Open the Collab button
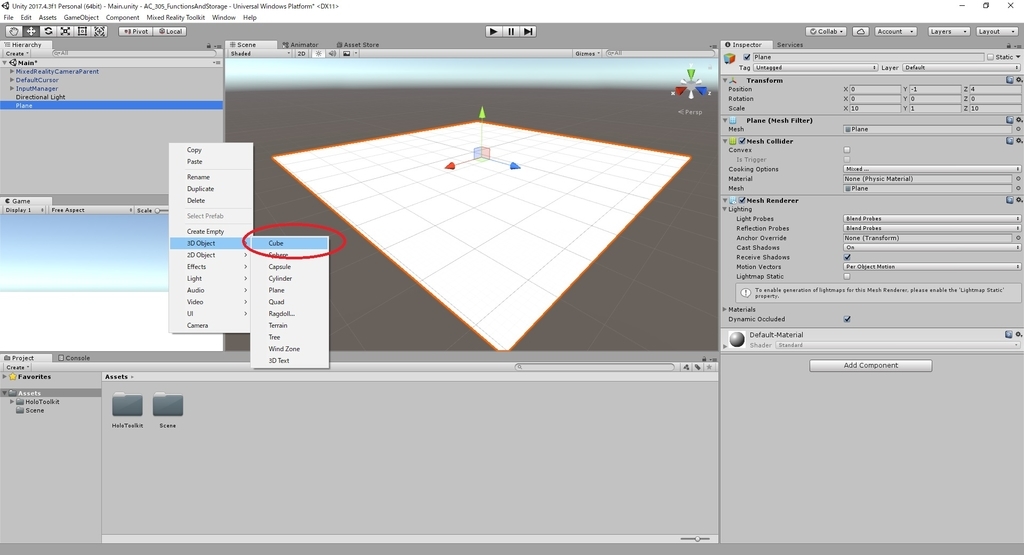 click(x=826, y=31)
